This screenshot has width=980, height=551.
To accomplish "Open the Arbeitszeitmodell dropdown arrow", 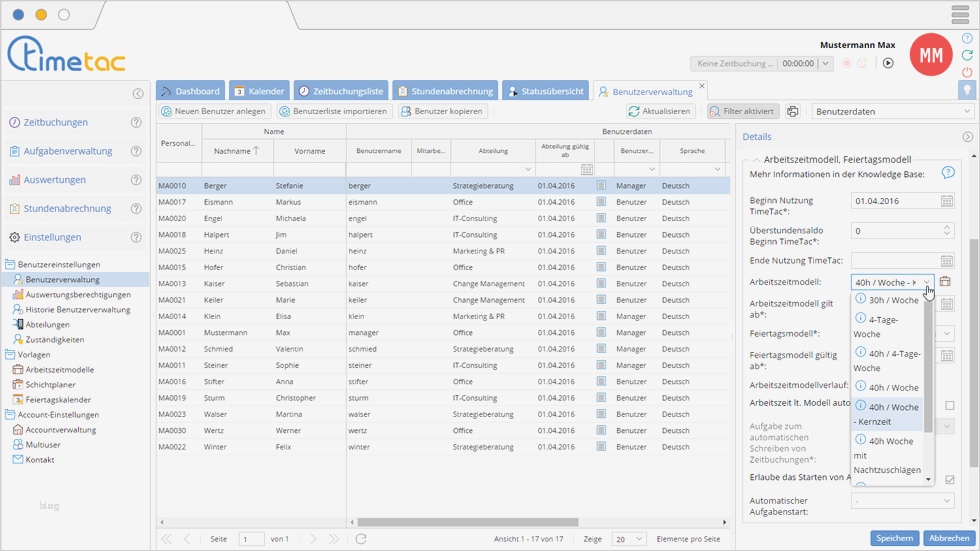I will pos(926,282).
